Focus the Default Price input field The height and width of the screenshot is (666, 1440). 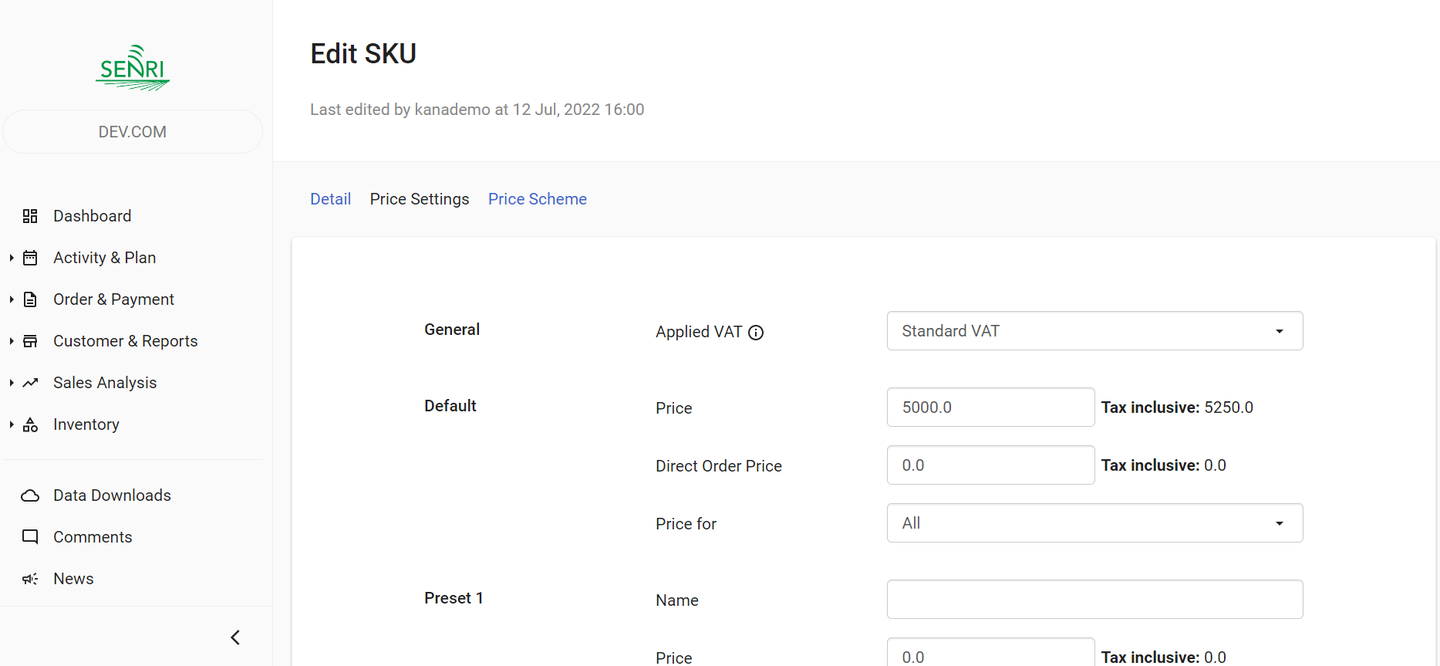tap(990, 408)
